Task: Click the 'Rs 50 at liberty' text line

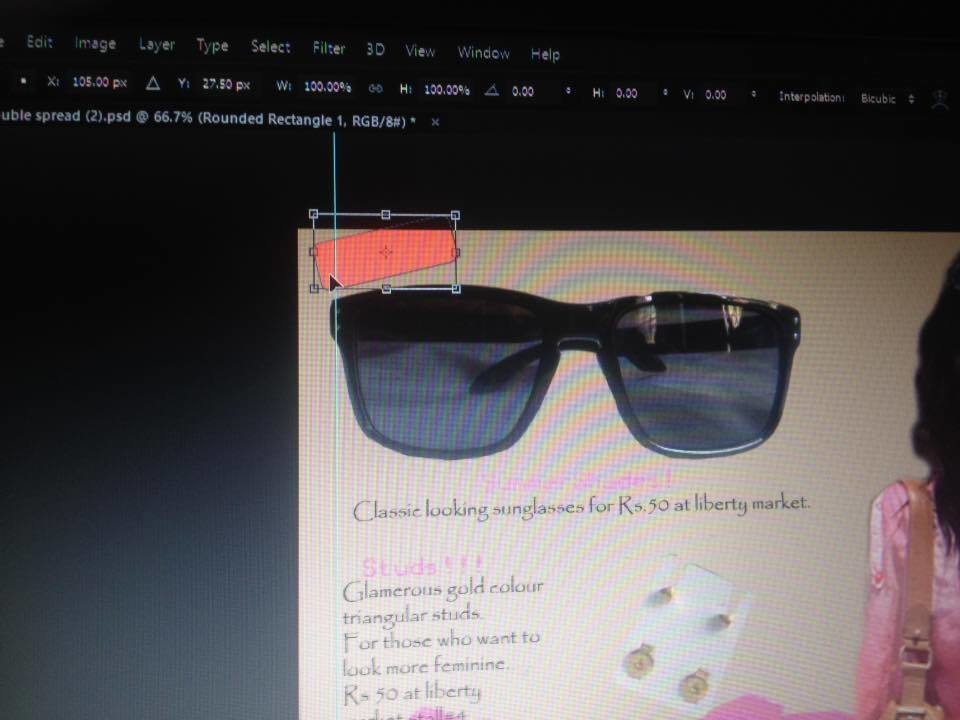Action: [x=411, y=692]
